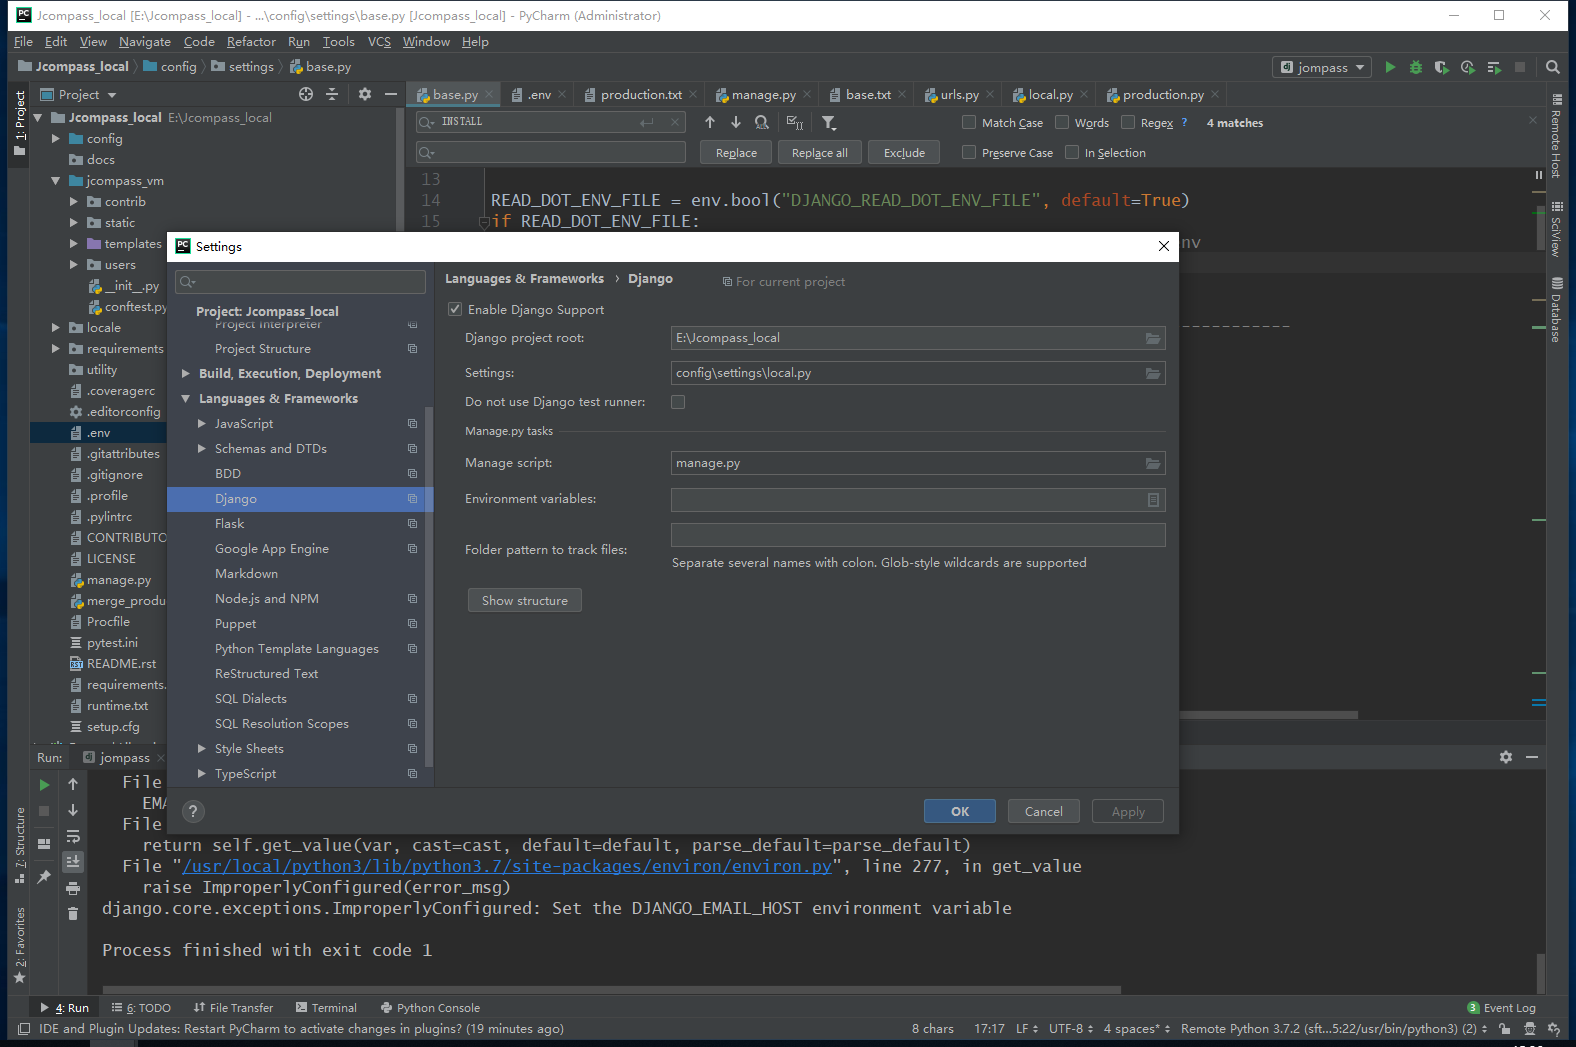This screenshot has width=1576, height=1047.
Task: Expand Build, Execution, Deployment section
Action: (186, 374)
